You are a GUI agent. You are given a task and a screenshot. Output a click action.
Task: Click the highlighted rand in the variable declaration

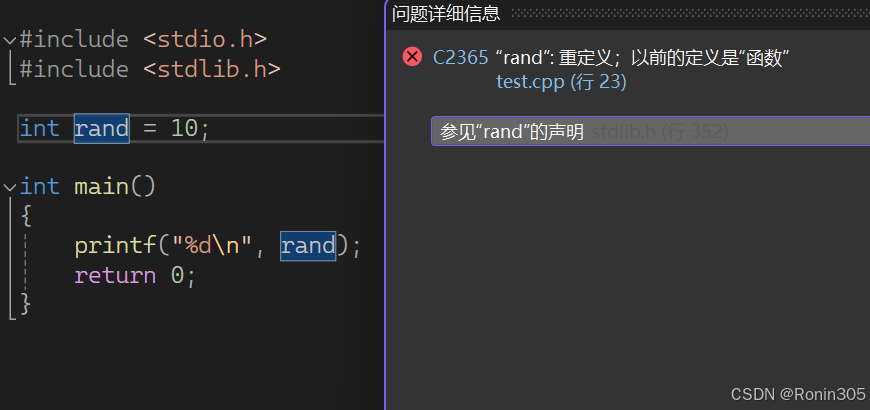(102, 129)
